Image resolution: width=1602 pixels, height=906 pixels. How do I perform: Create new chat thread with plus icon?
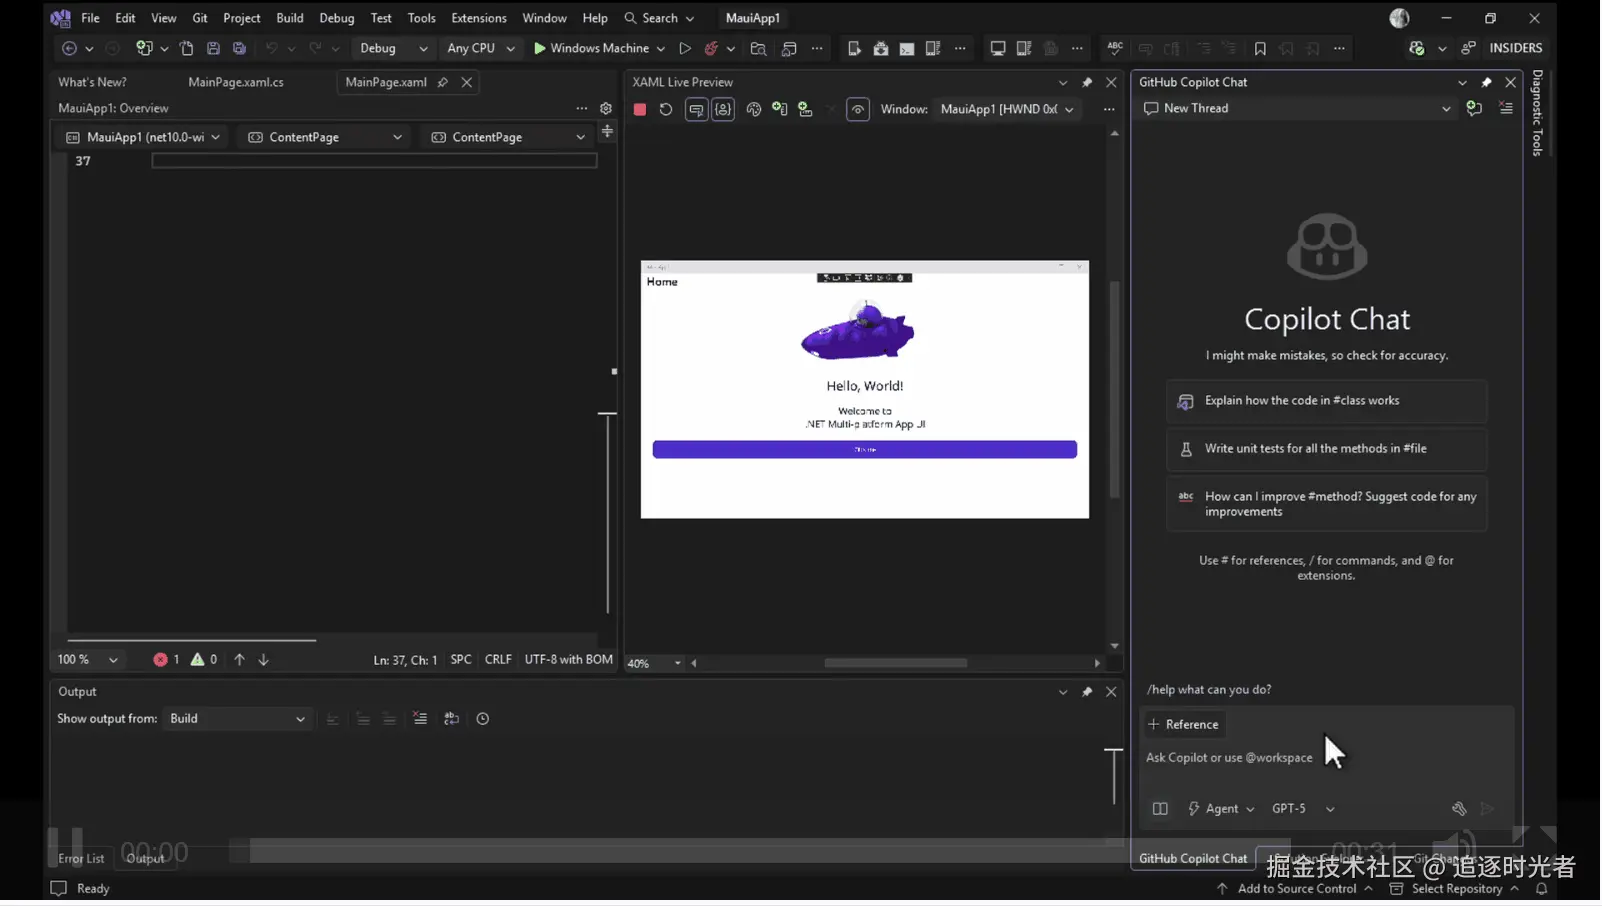1474,108
